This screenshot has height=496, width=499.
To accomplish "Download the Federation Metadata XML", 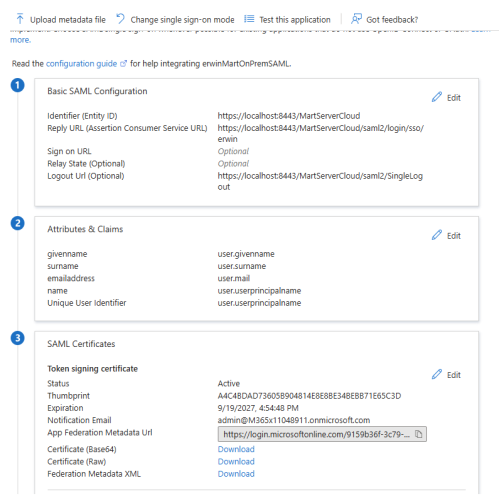I will [x=236, y=474].
